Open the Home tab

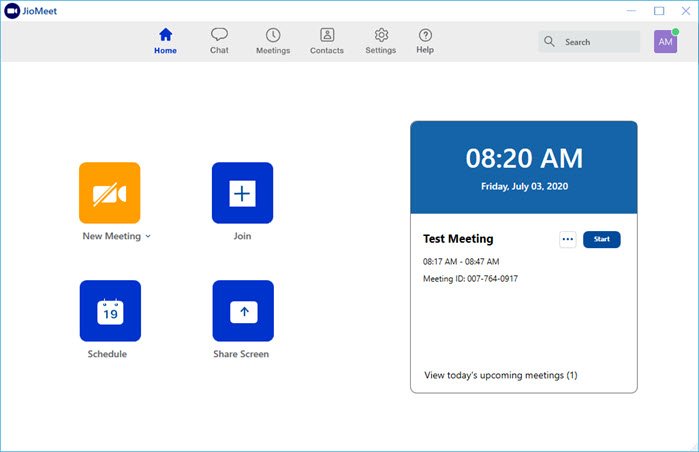tap(165, 41)
